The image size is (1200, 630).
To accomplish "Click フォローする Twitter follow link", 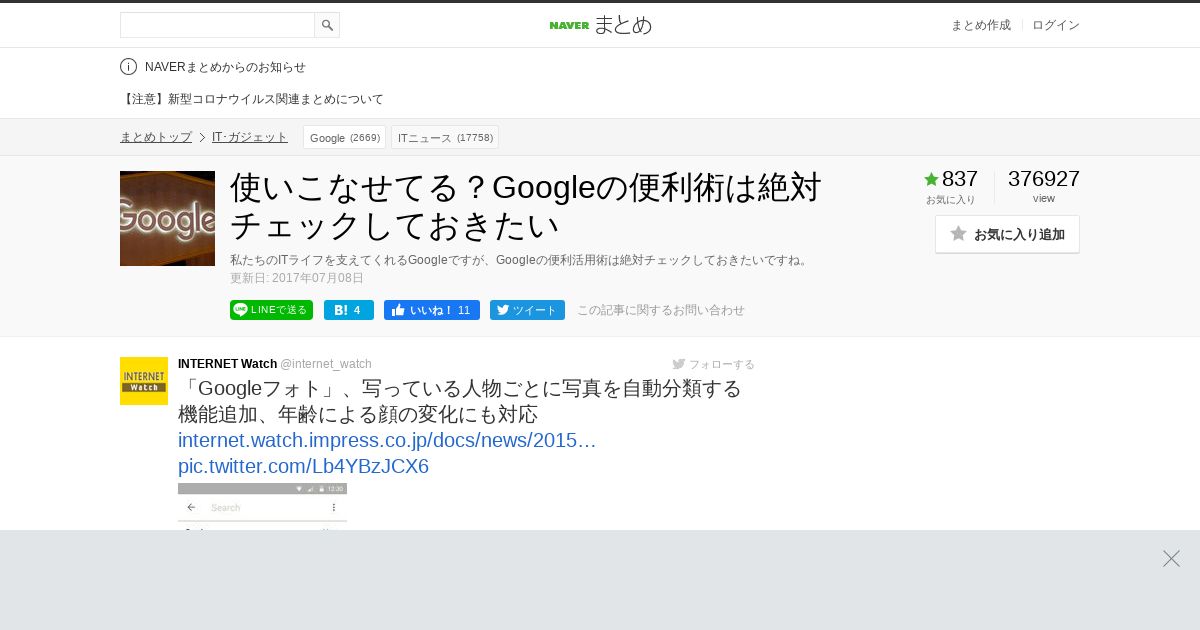I will pos(713,364).
